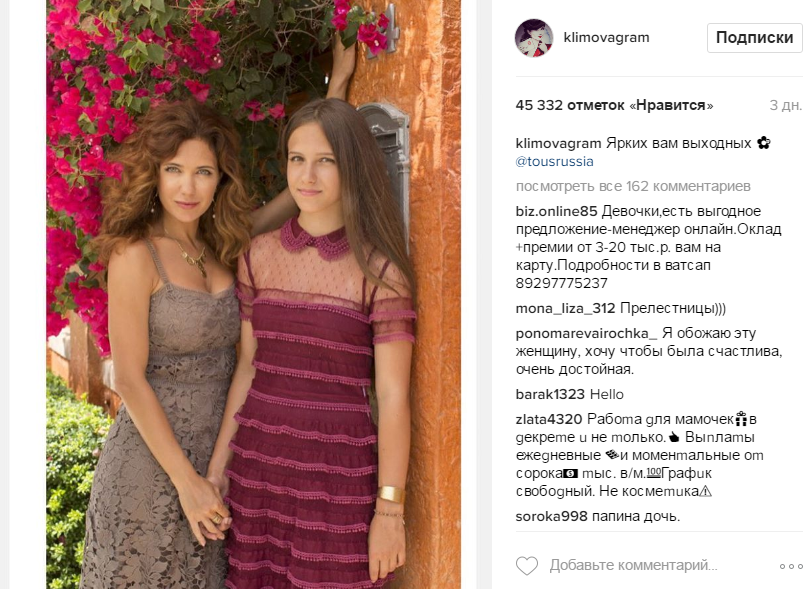Viewport: 806px width, 589px height.
Task: Open biz.online85 commenter profile
Action: click(556, 211)
